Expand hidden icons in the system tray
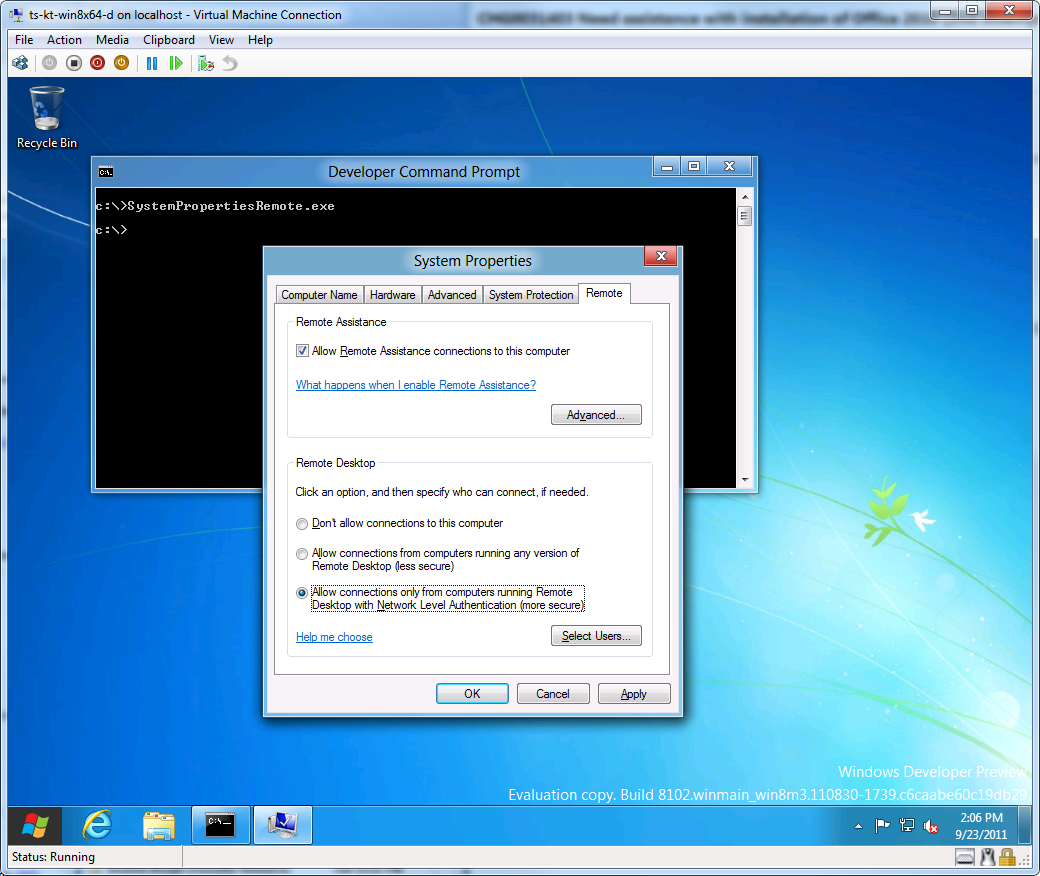The image size is (1040, 876). [x=858, y=827]
